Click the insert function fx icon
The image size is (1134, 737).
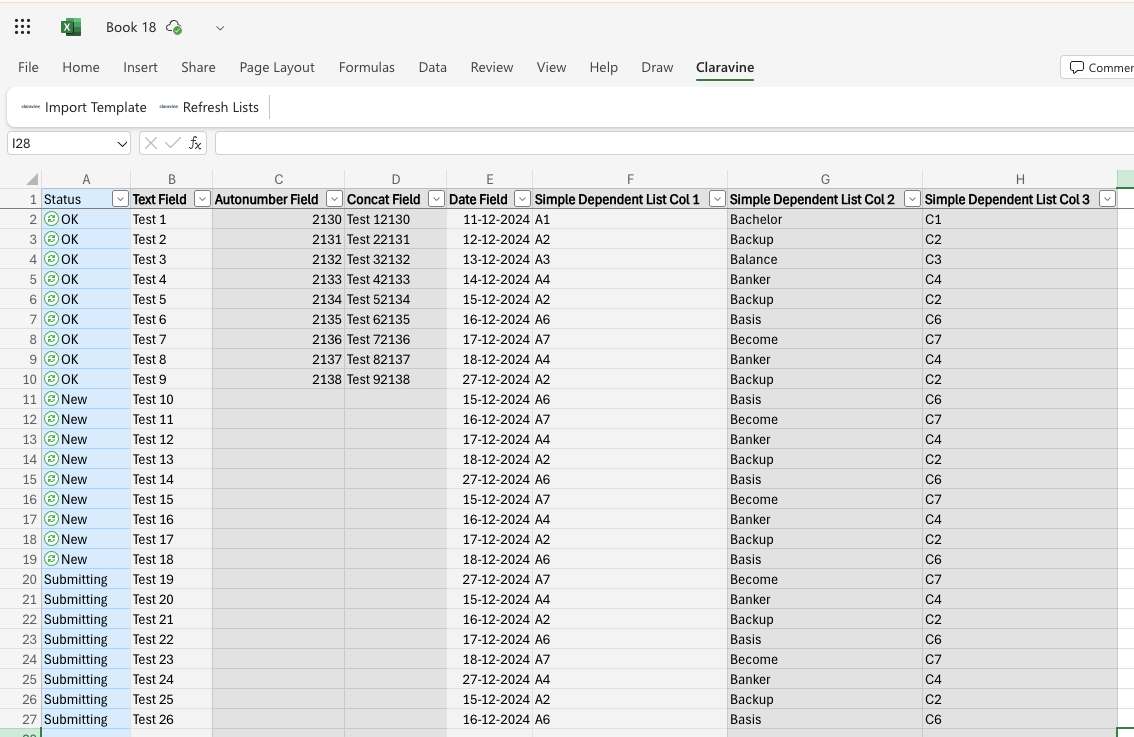pos(195,143)
